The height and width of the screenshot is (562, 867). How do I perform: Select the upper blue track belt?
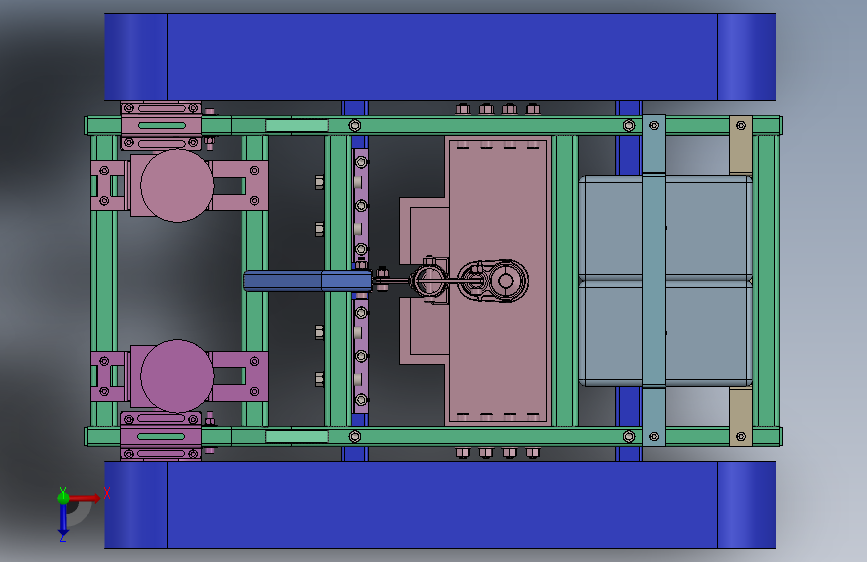pyautogui.click(x=440, y=57)
